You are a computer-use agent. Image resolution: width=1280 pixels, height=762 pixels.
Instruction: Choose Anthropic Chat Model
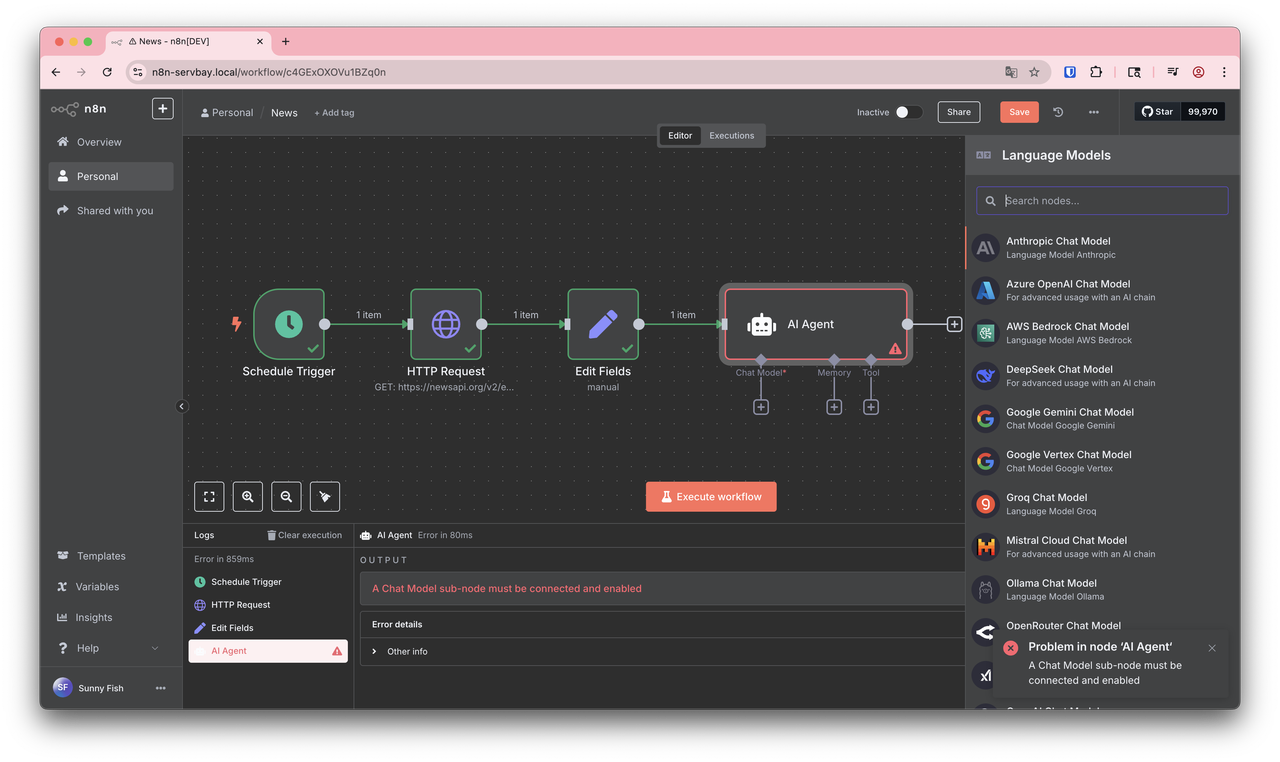click(1102, 248)
